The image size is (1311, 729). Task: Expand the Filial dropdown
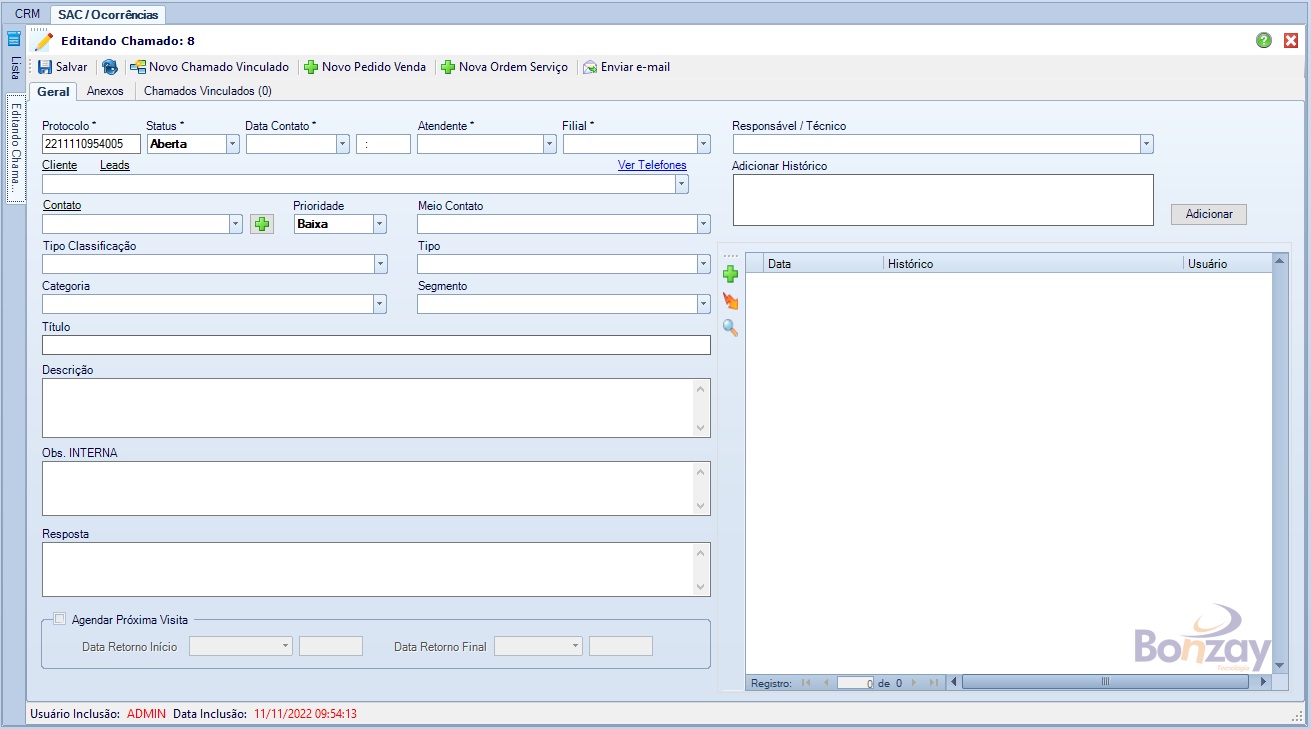pos(704,144)
